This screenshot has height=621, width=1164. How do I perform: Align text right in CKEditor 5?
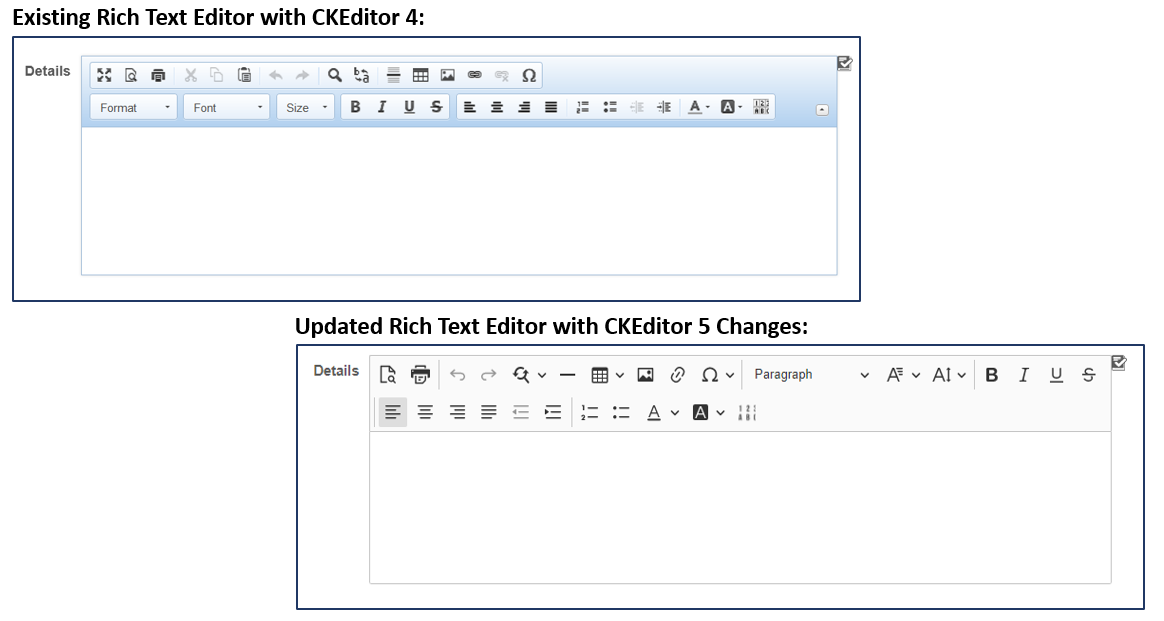click(x=457, y=412)
